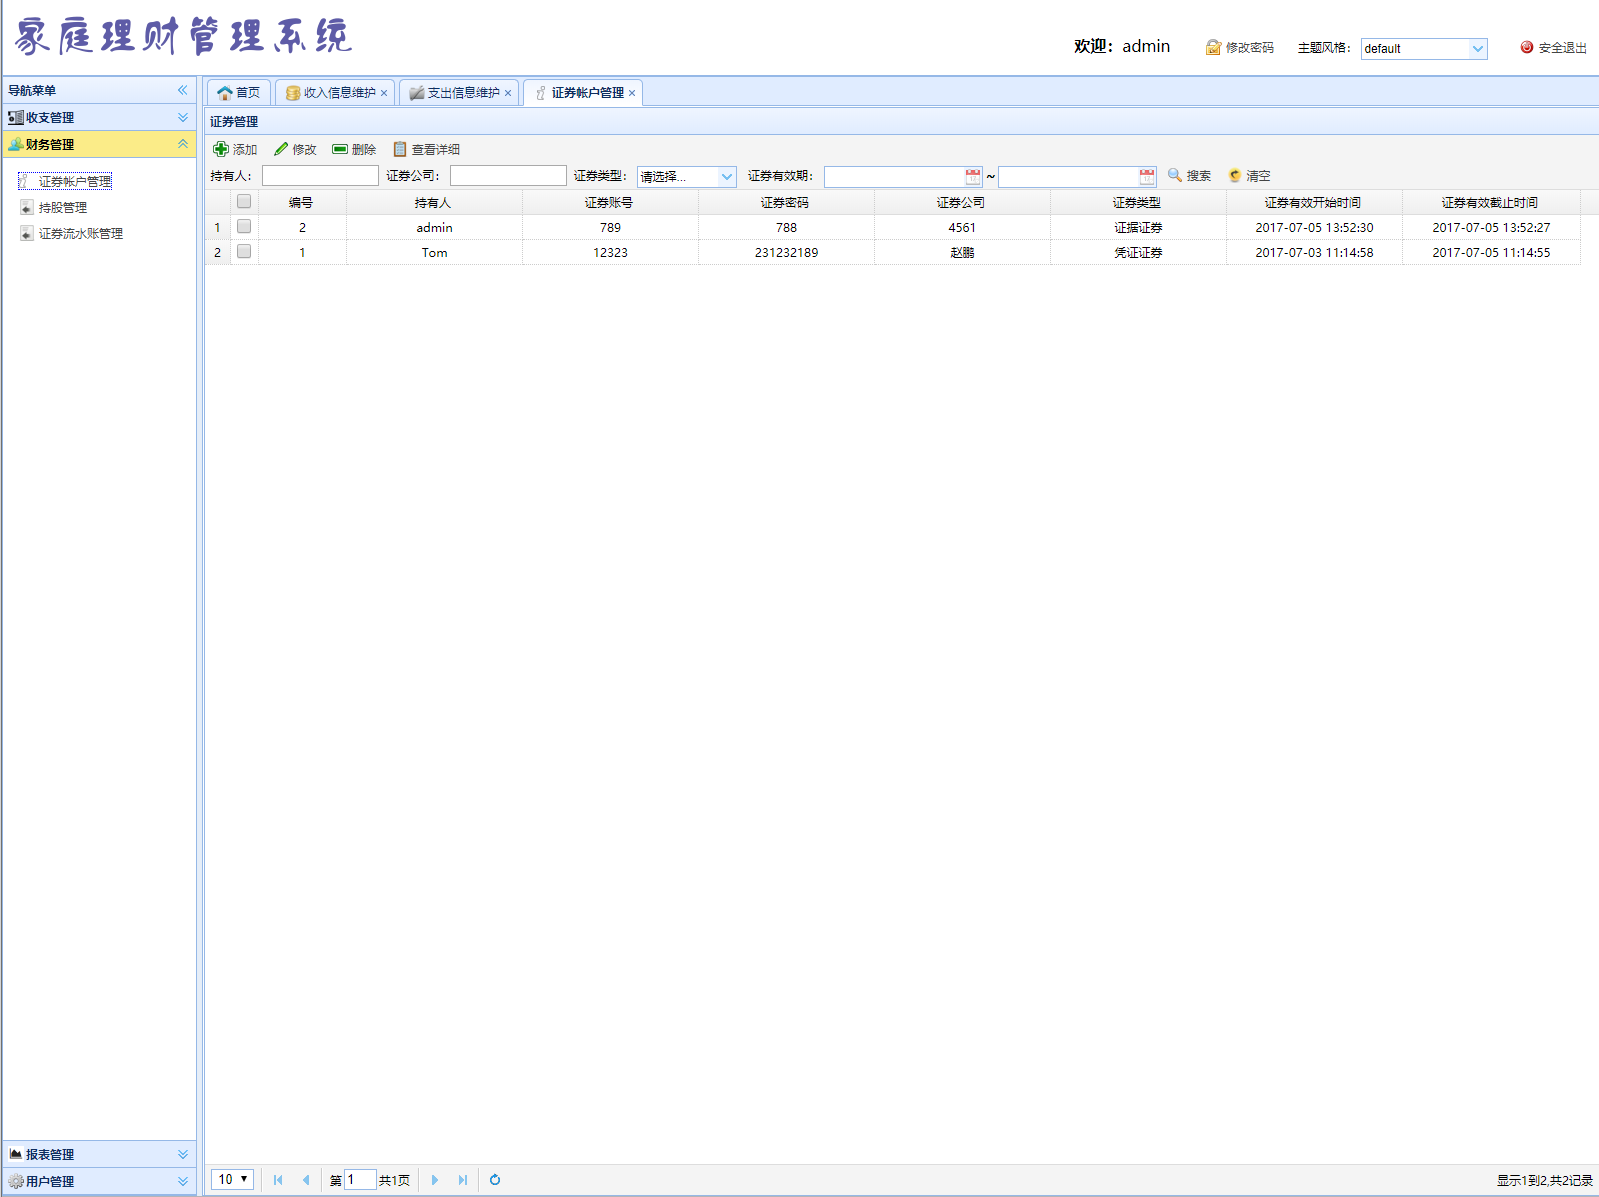Click the 用户管理 gear icon
1599x1197 pixels.
point(16,1181)
